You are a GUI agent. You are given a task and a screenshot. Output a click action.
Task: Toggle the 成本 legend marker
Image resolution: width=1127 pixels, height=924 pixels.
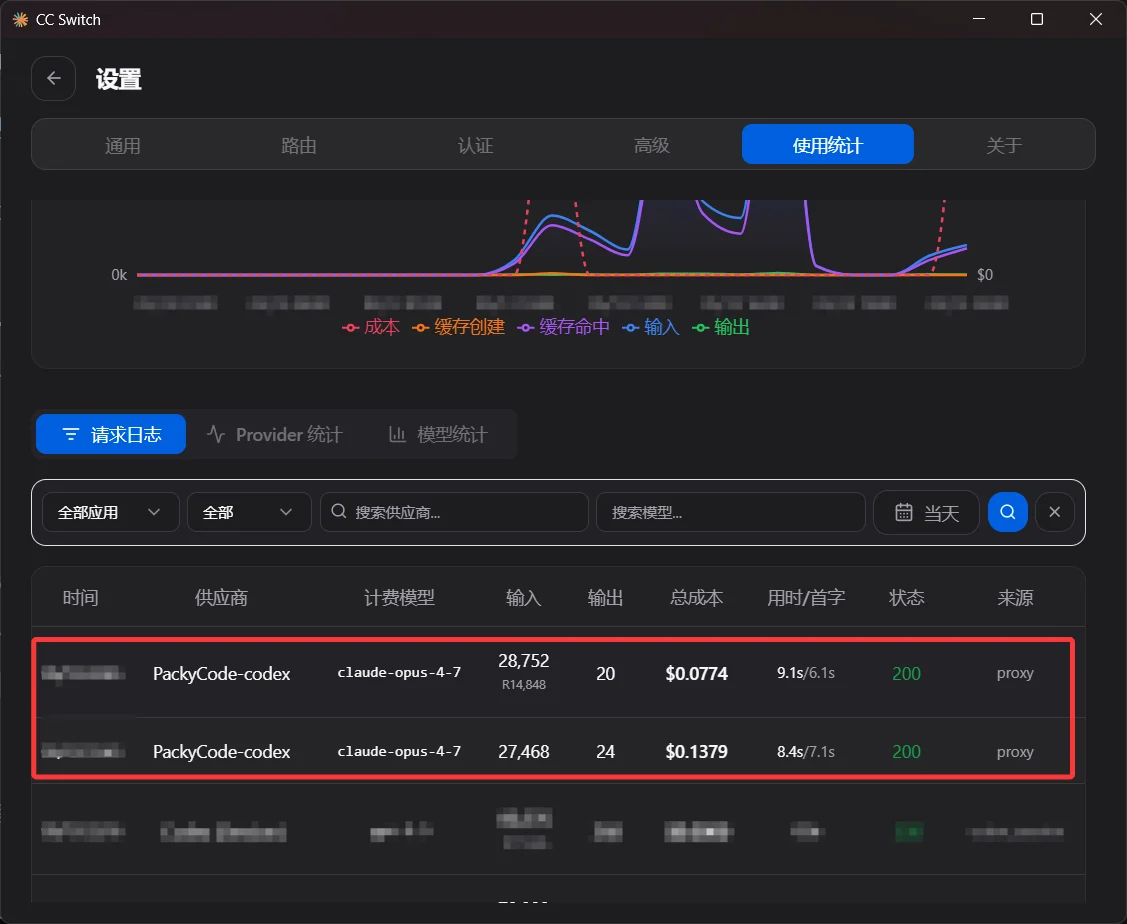click(x=350, y=328)
